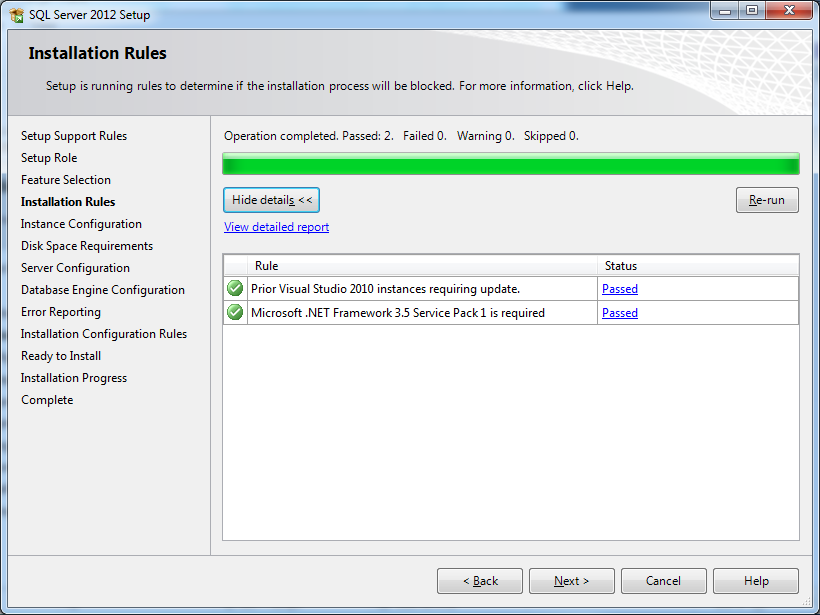820x615 pixels.
Task: Open the View detailed report link
Action: (x=277, y=227)
